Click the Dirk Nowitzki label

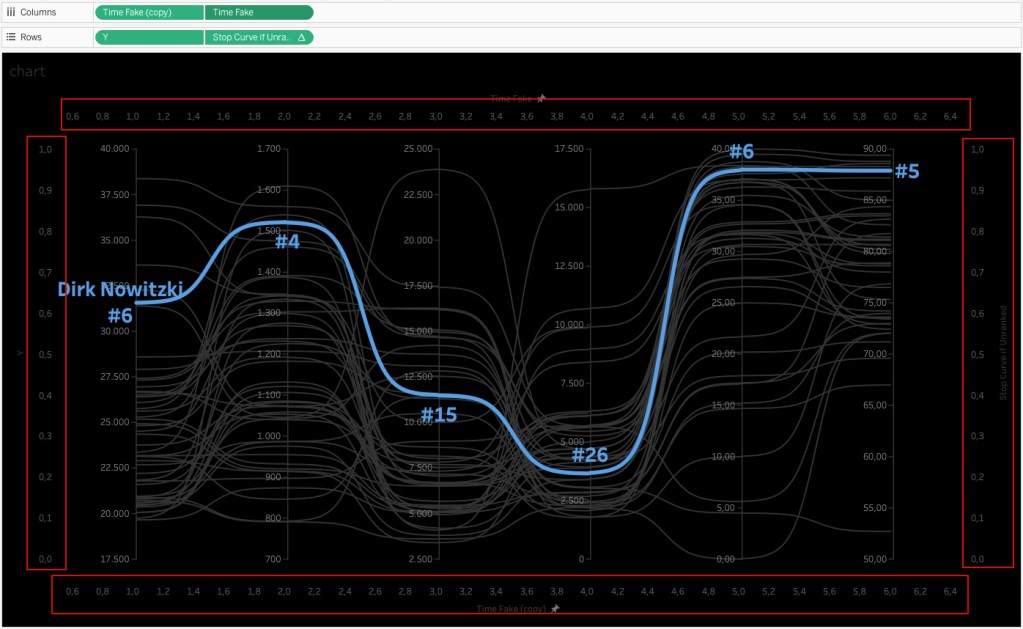(120, 289)
